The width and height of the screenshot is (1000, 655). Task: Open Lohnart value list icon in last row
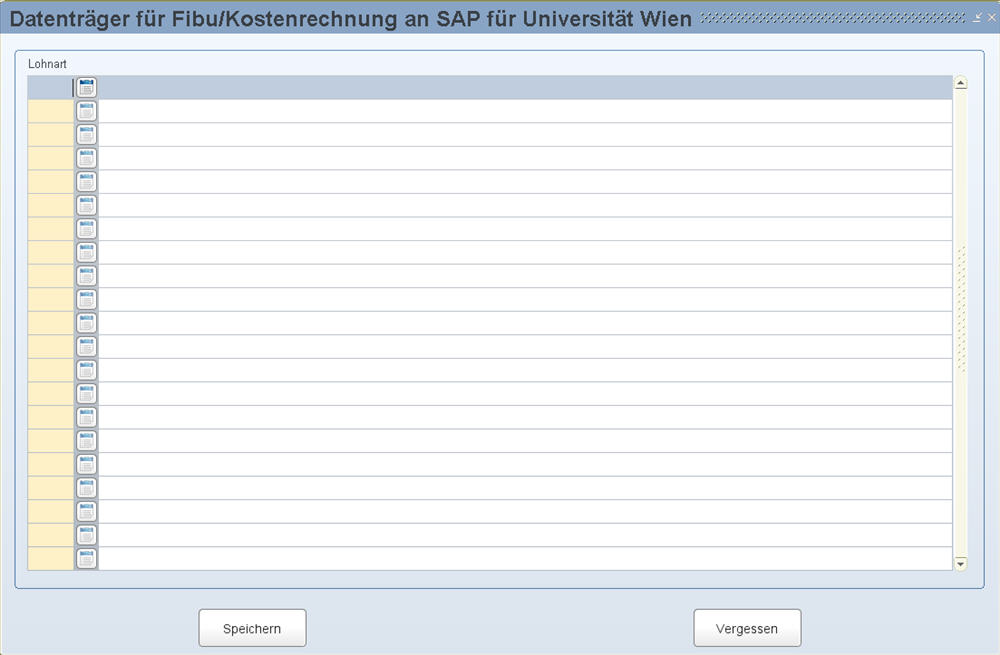pos(86,559)
